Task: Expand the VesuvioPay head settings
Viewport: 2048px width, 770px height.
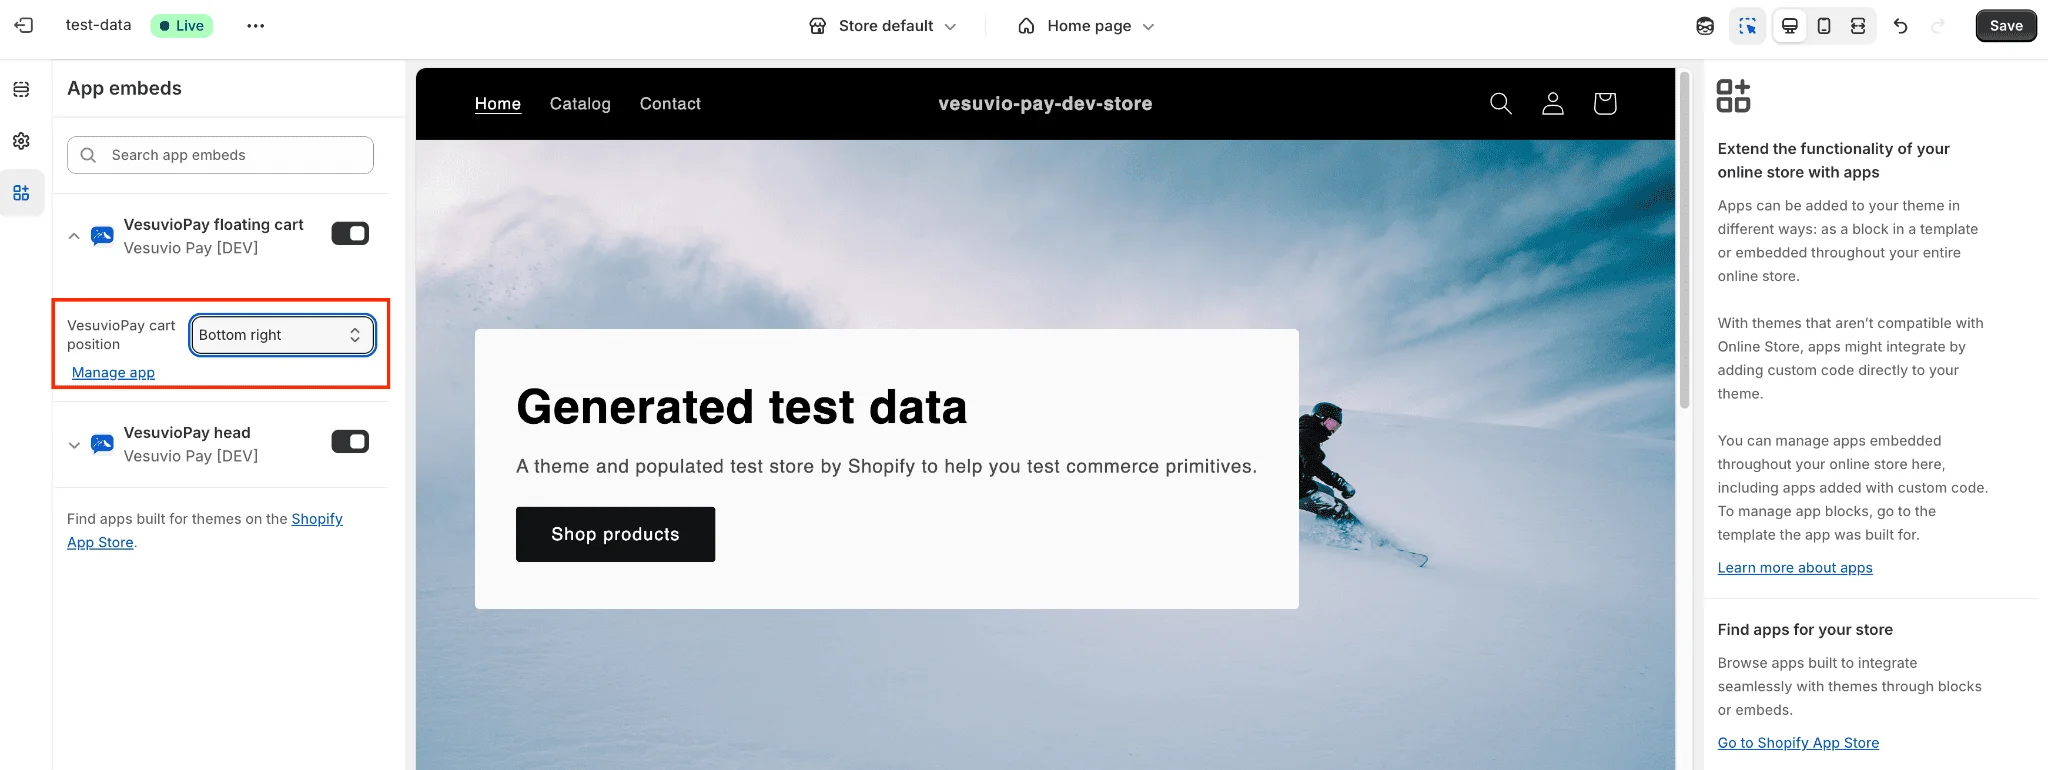Action: coord(74,445)
